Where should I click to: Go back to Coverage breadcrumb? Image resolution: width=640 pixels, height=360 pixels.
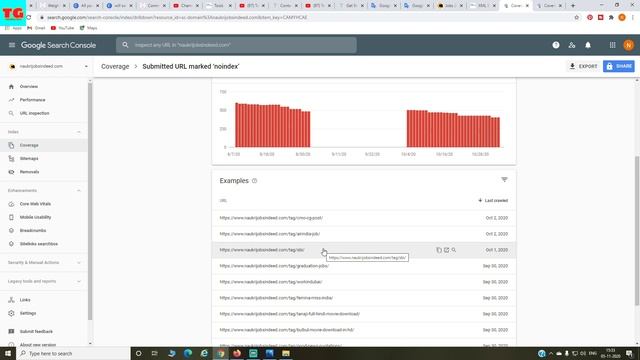pyautogui.click(x=115, y=67)
